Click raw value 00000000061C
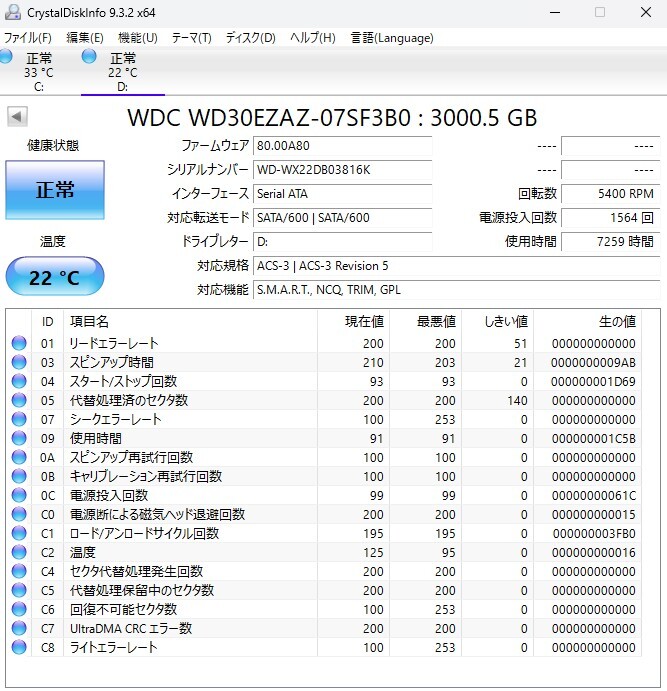Image resolution: width=667 pixels, height=691 pixels. [593, 496]
